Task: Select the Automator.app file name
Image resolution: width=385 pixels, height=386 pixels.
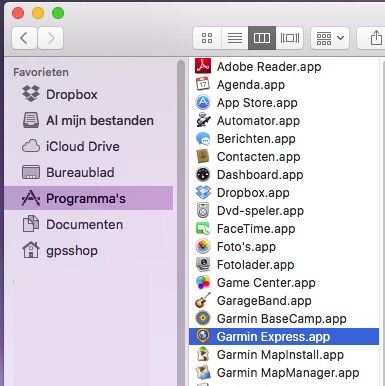Action: point(258,121)
